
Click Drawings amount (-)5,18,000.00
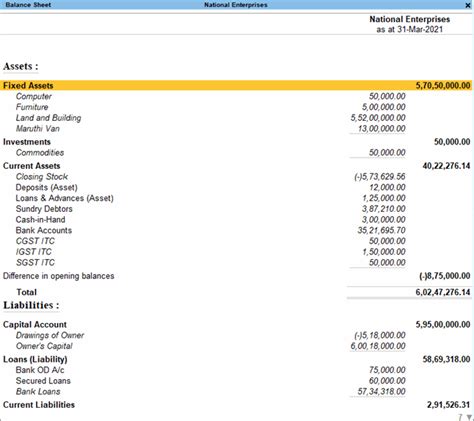[x=380, y=335]
